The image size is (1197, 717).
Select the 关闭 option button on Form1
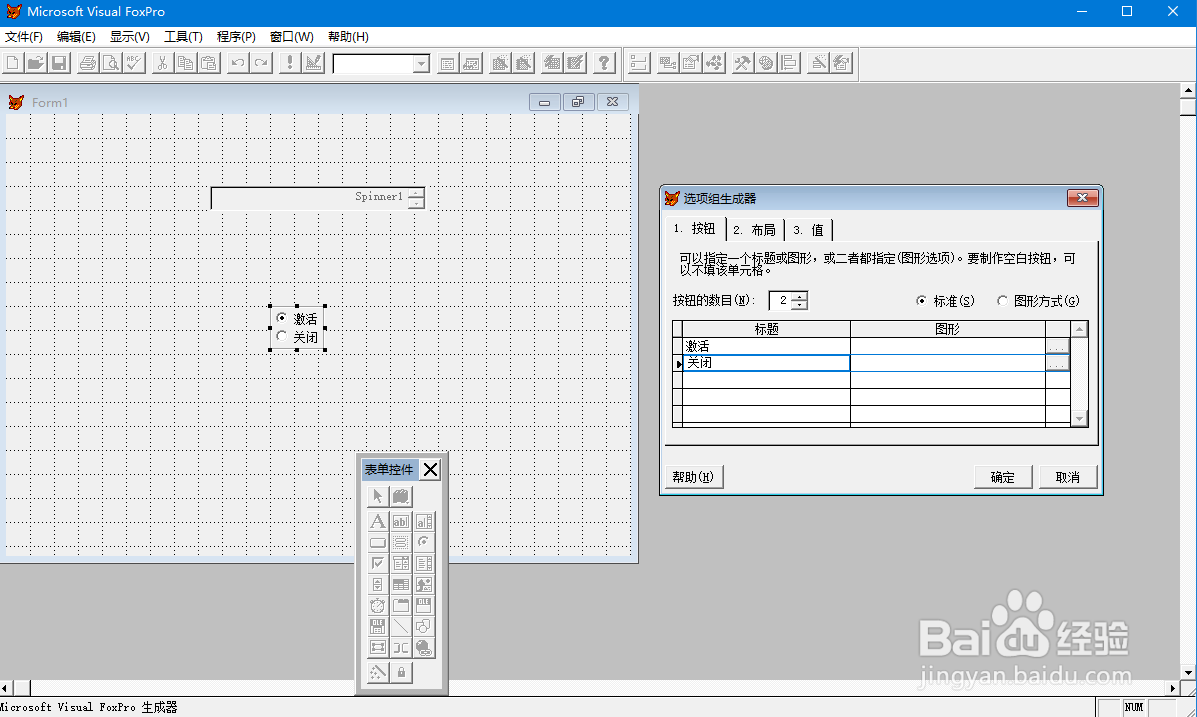click(x=282, y=336)
